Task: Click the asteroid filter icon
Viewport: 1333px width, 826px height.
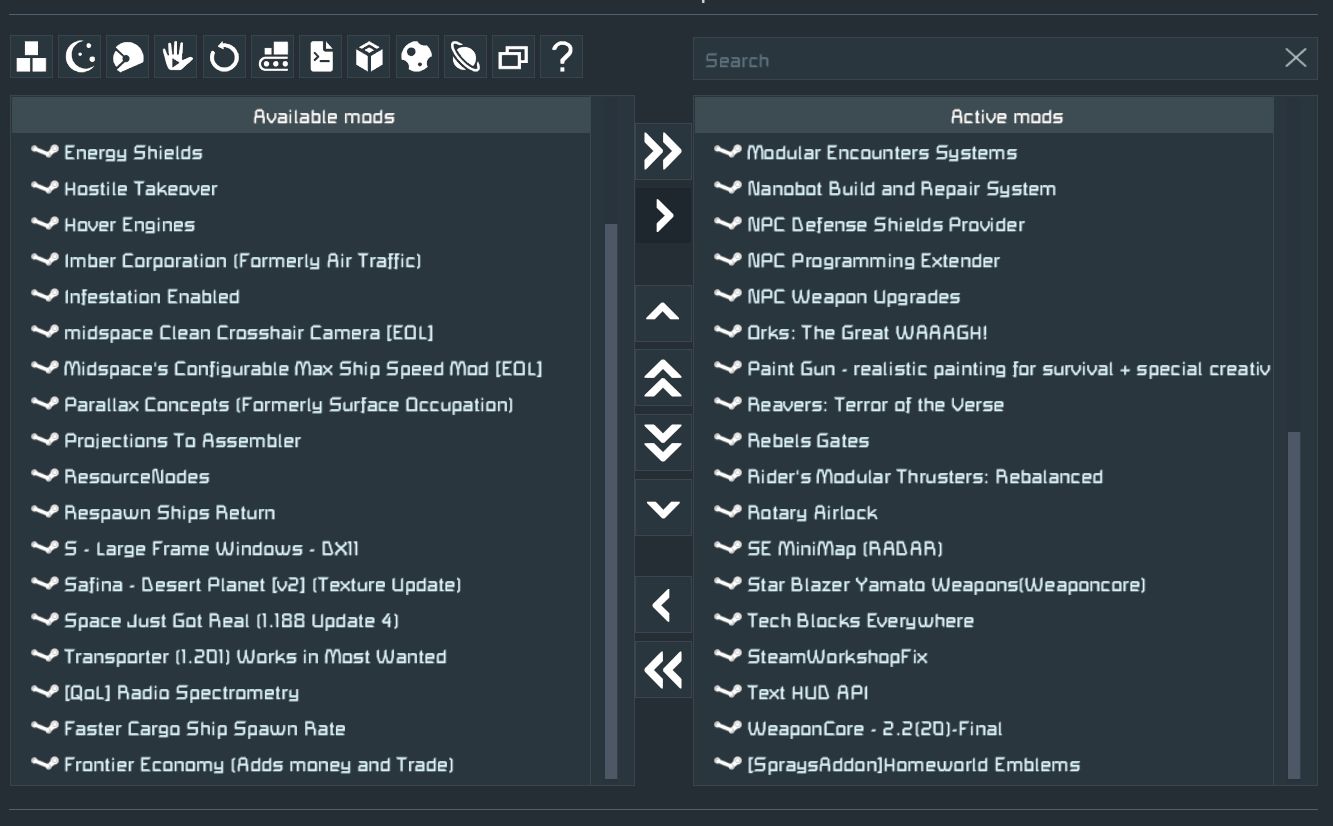Action: click(417, 57)
